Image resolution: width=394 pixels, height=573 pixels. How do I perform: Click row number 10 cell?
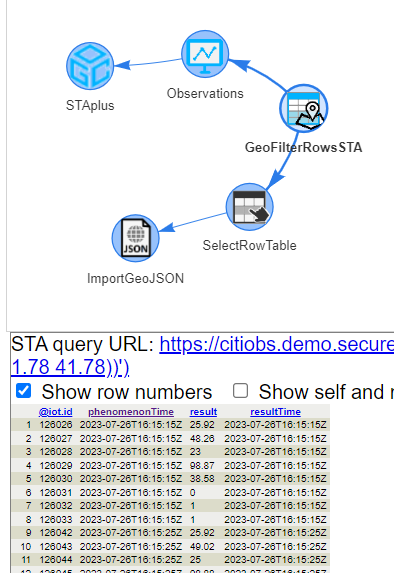(x=26, y=547)
